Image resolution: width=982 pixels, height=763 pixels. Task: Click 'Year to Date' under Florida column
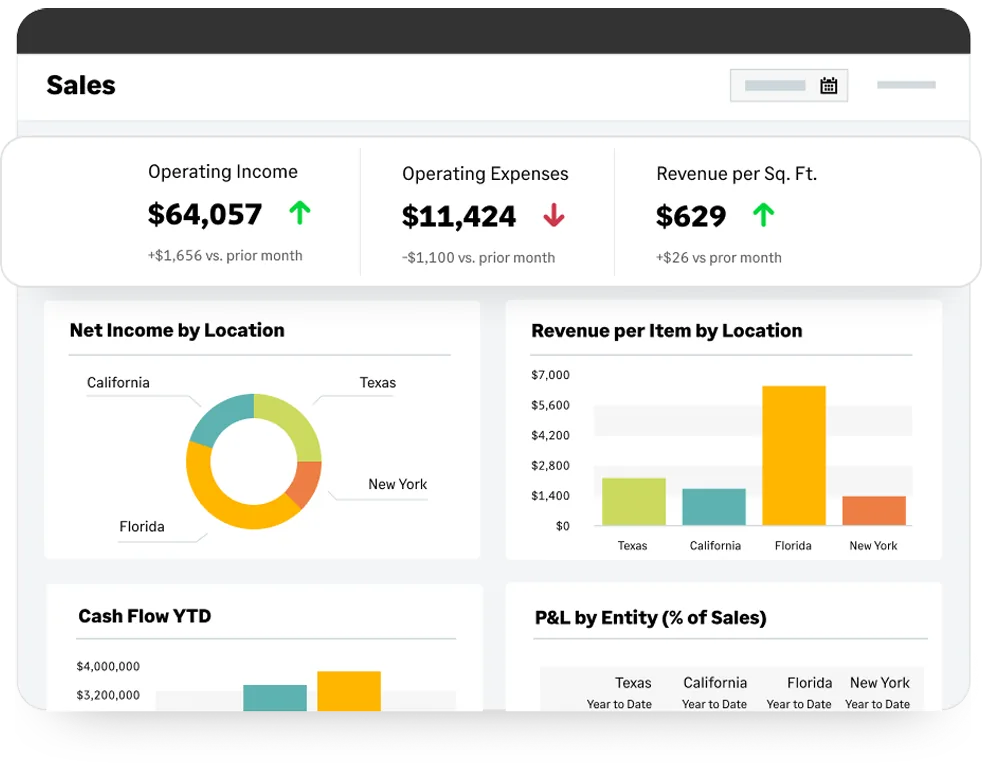tap(799, 704)
